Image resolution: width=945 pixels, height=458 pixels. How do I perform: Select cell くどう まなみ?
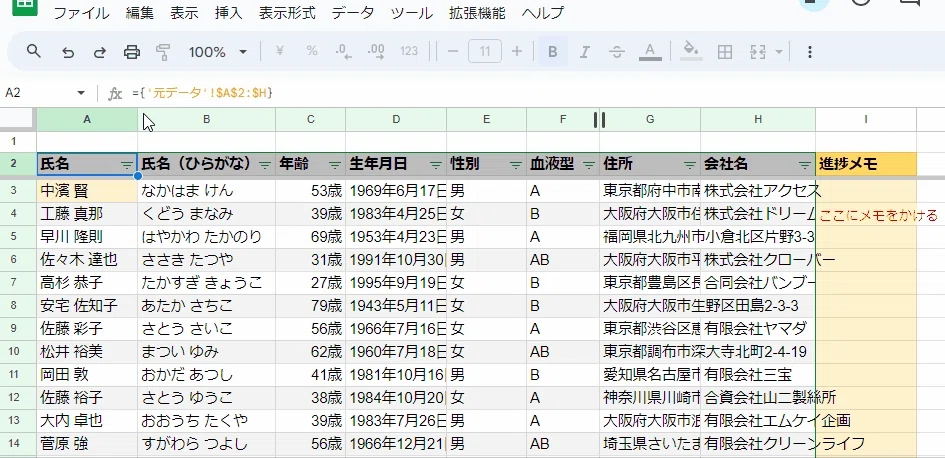point(207,214)
